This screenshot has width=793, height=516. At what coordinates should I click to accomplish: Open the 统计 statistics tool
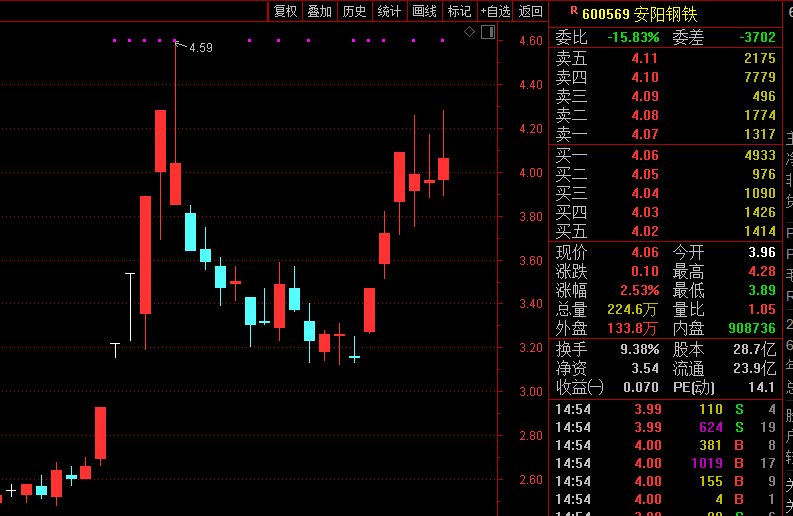[x=389, y=11]
